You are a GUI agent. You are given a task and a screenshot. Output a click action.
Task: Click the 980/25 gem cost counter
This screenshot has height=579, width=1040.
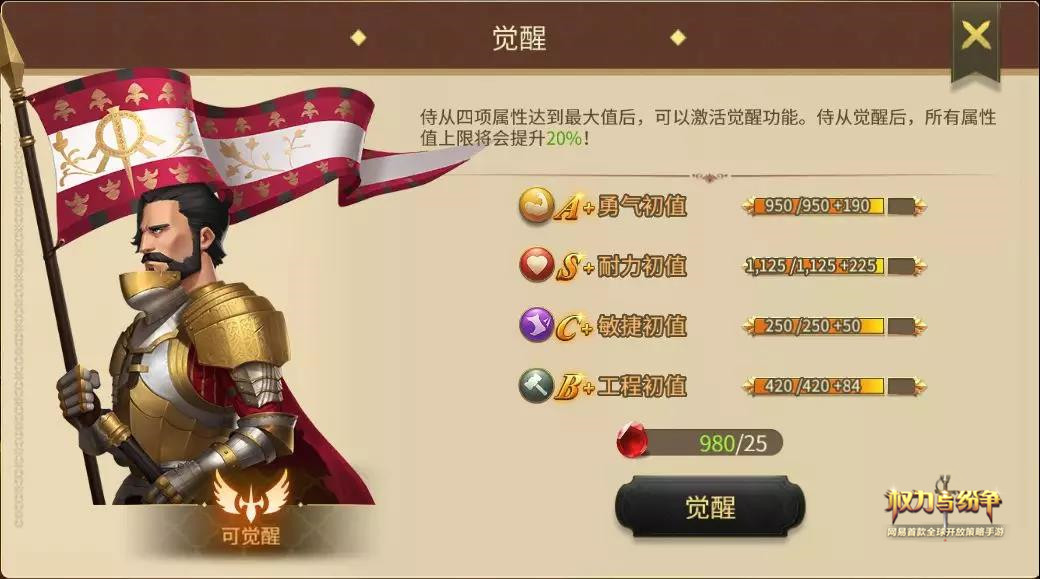(x=733, y=443)
